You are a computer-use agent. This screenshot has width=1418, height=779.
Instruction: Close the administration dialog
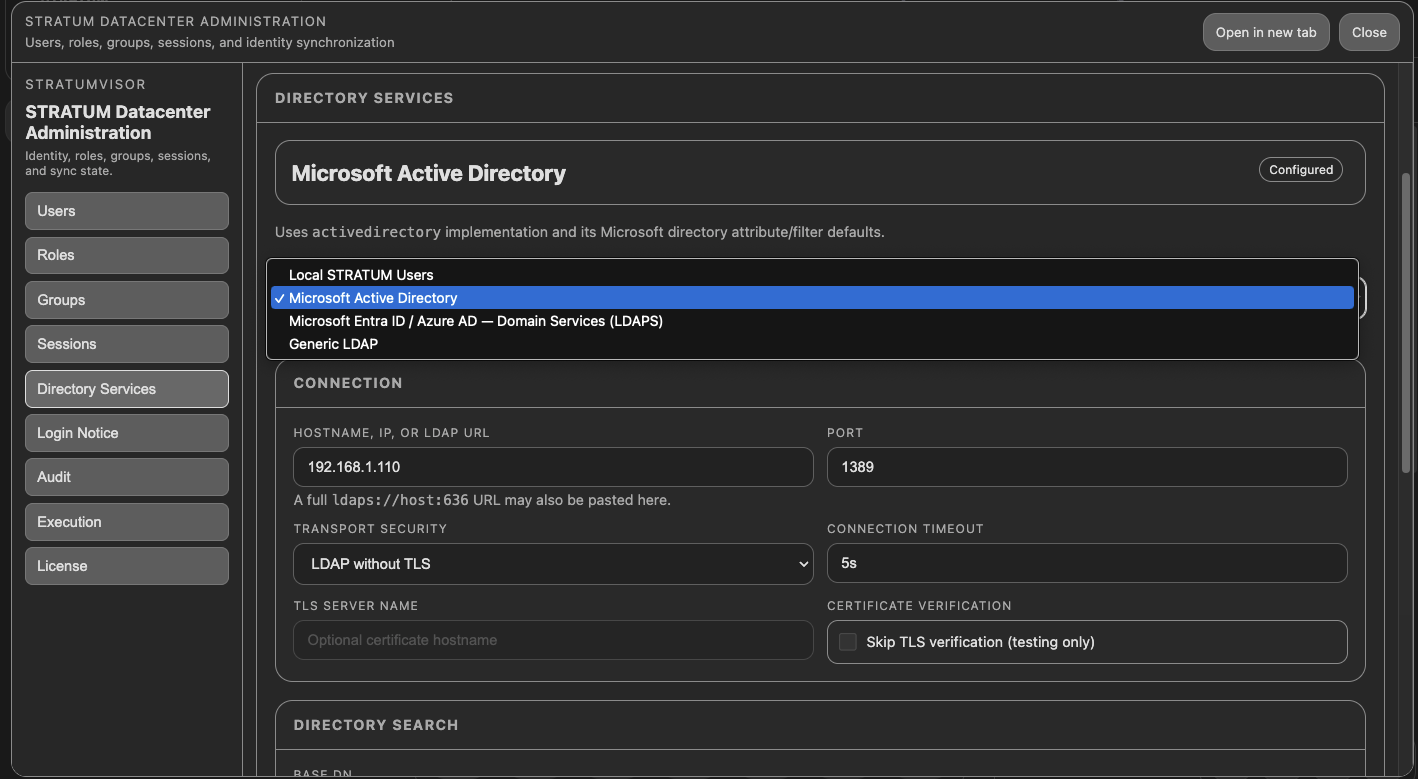click(1369, 32)
